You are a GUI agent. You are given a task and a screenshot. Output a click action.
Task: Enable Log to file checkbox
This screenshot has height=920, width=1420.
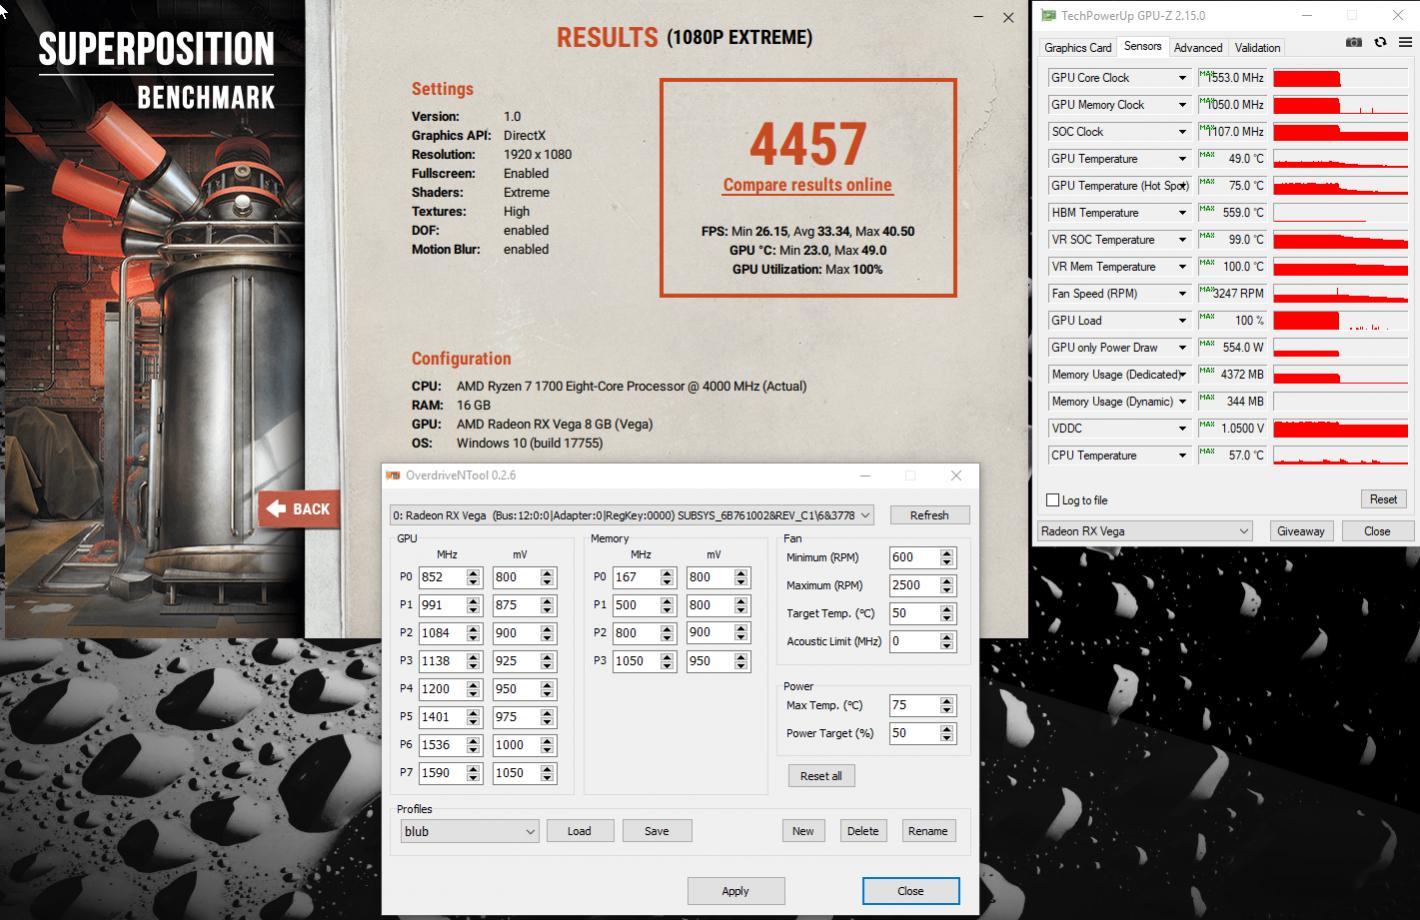[1052, 500]
